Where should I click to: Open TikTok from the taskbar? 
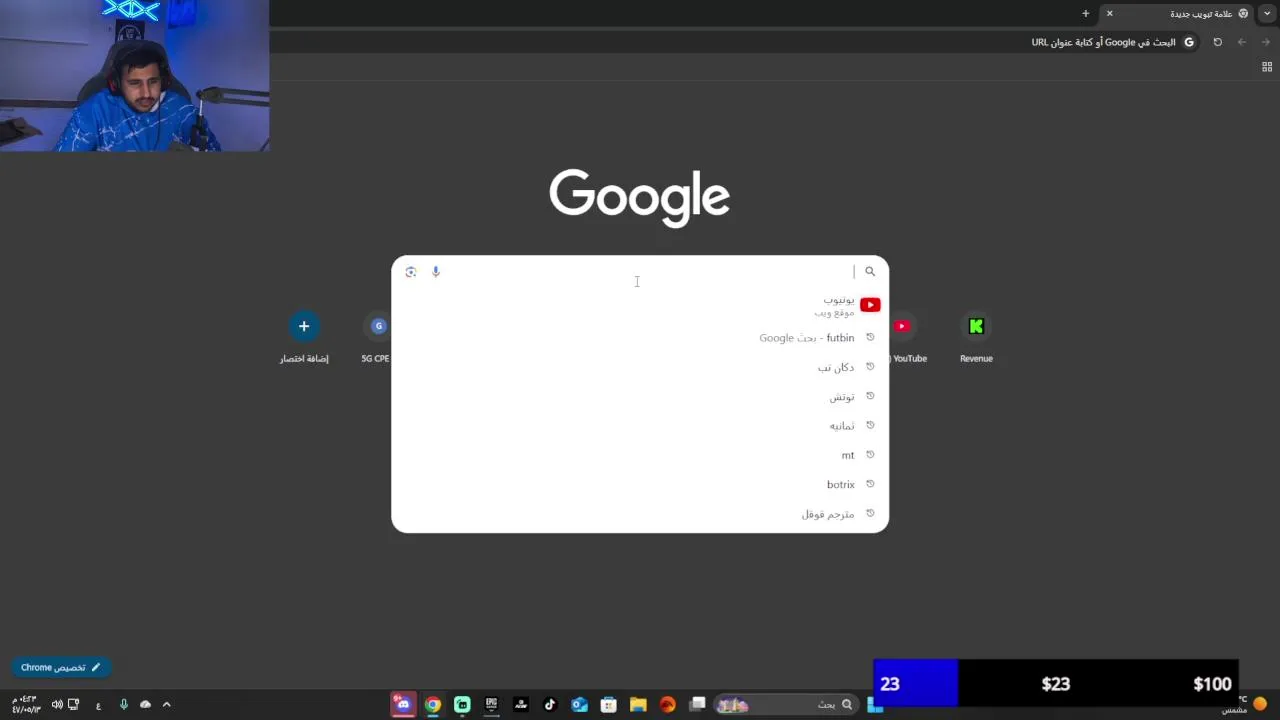point(549,704)
